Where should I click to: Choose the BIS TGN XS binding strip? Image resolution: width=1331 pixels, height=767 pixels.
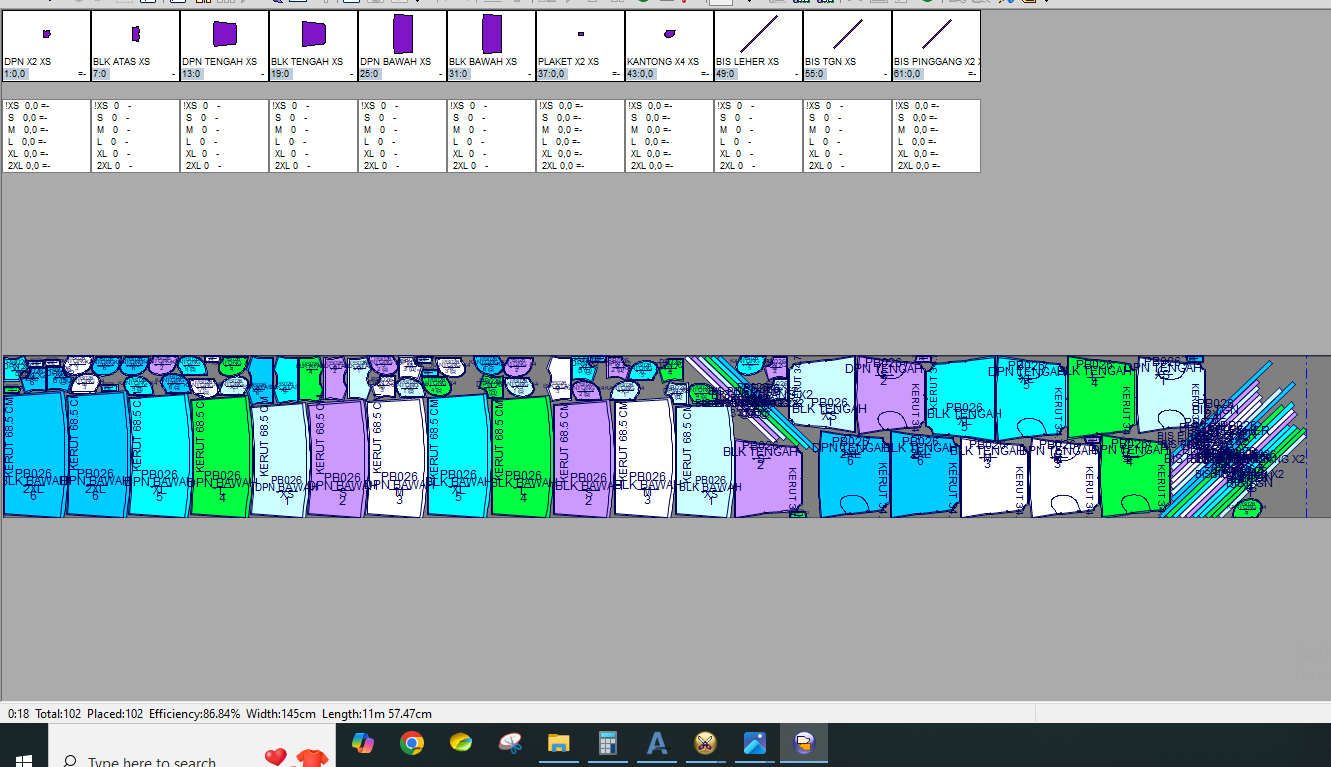tap(848, 34)
